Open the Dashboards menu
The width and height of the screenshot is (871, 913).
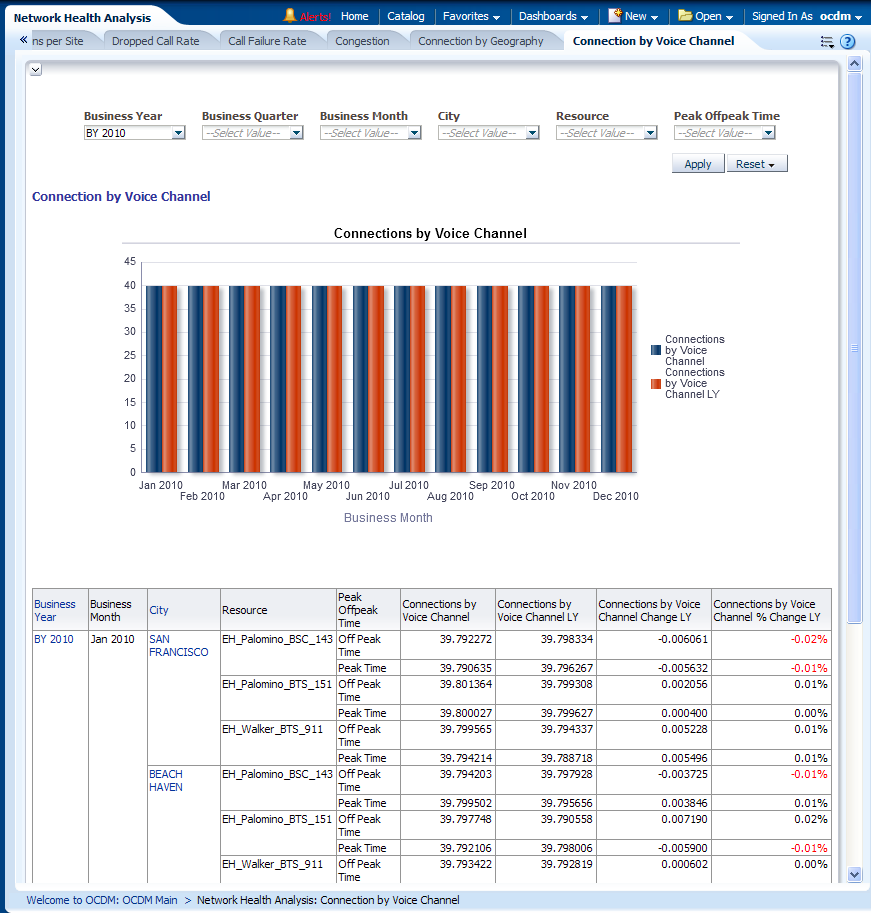point(553,16)
